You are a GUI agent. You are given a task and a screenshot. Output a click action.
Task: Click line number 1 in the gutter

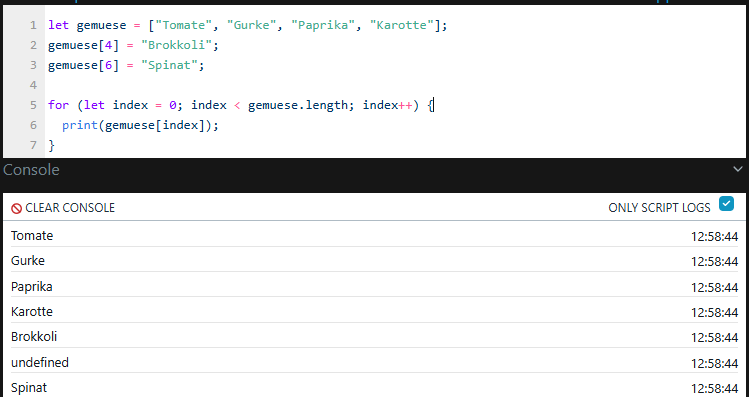click(33, 25)
